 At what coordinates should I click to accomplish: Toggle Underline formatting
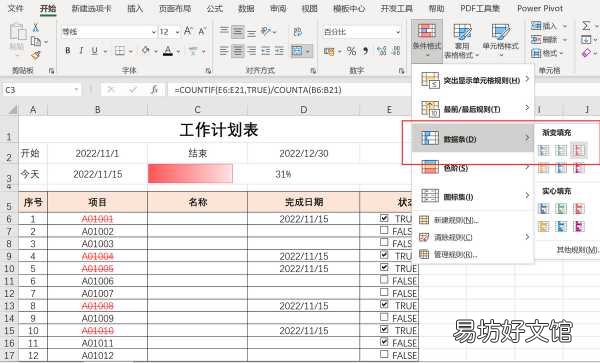95,50
